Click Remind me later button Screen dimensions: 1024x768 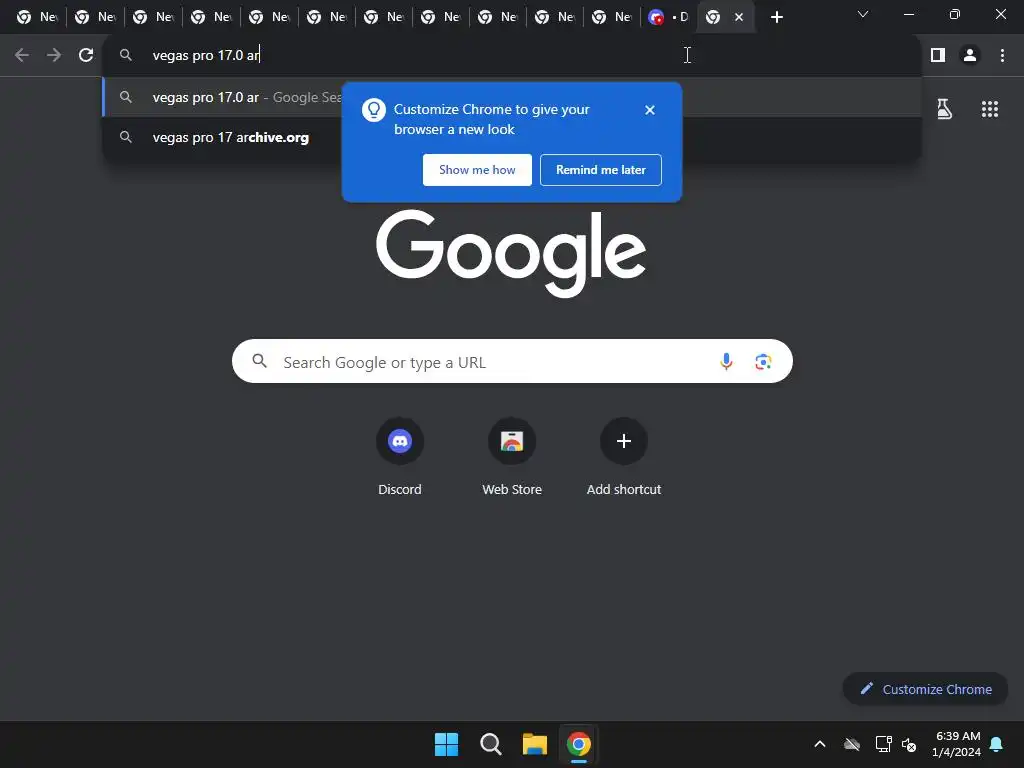(601, 170)
